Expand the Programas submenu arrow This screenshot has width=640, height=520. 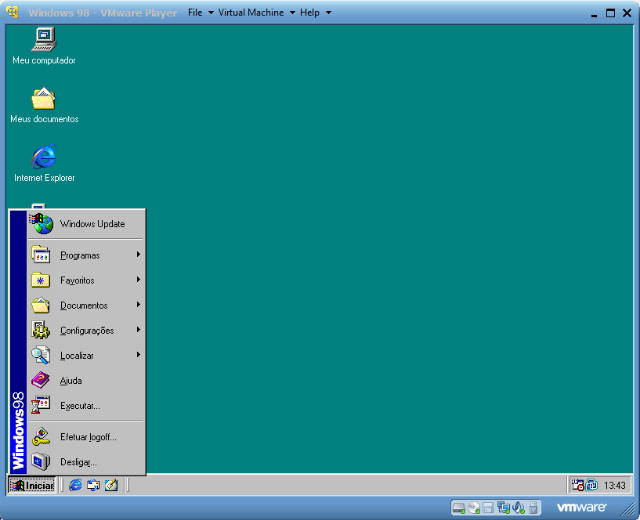tap(138, 255)
